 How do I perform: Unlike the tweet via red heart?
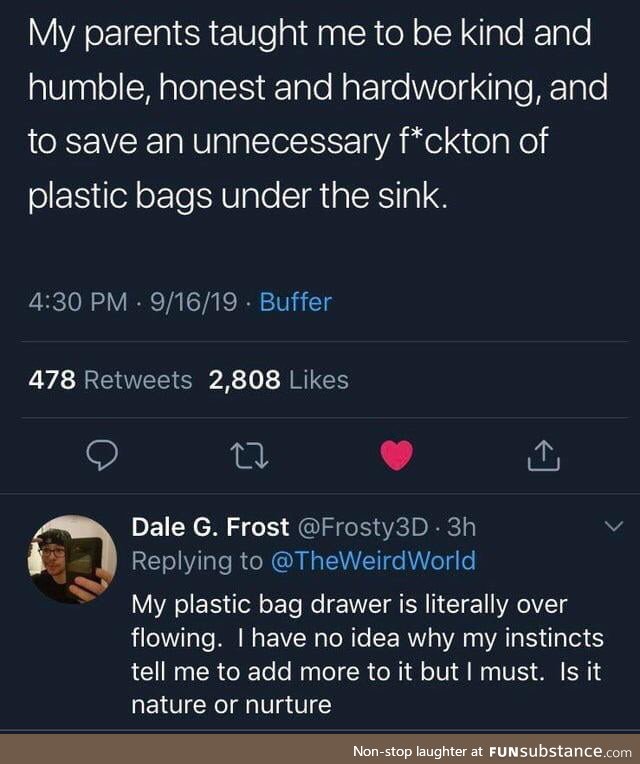[x=396, y=455]
